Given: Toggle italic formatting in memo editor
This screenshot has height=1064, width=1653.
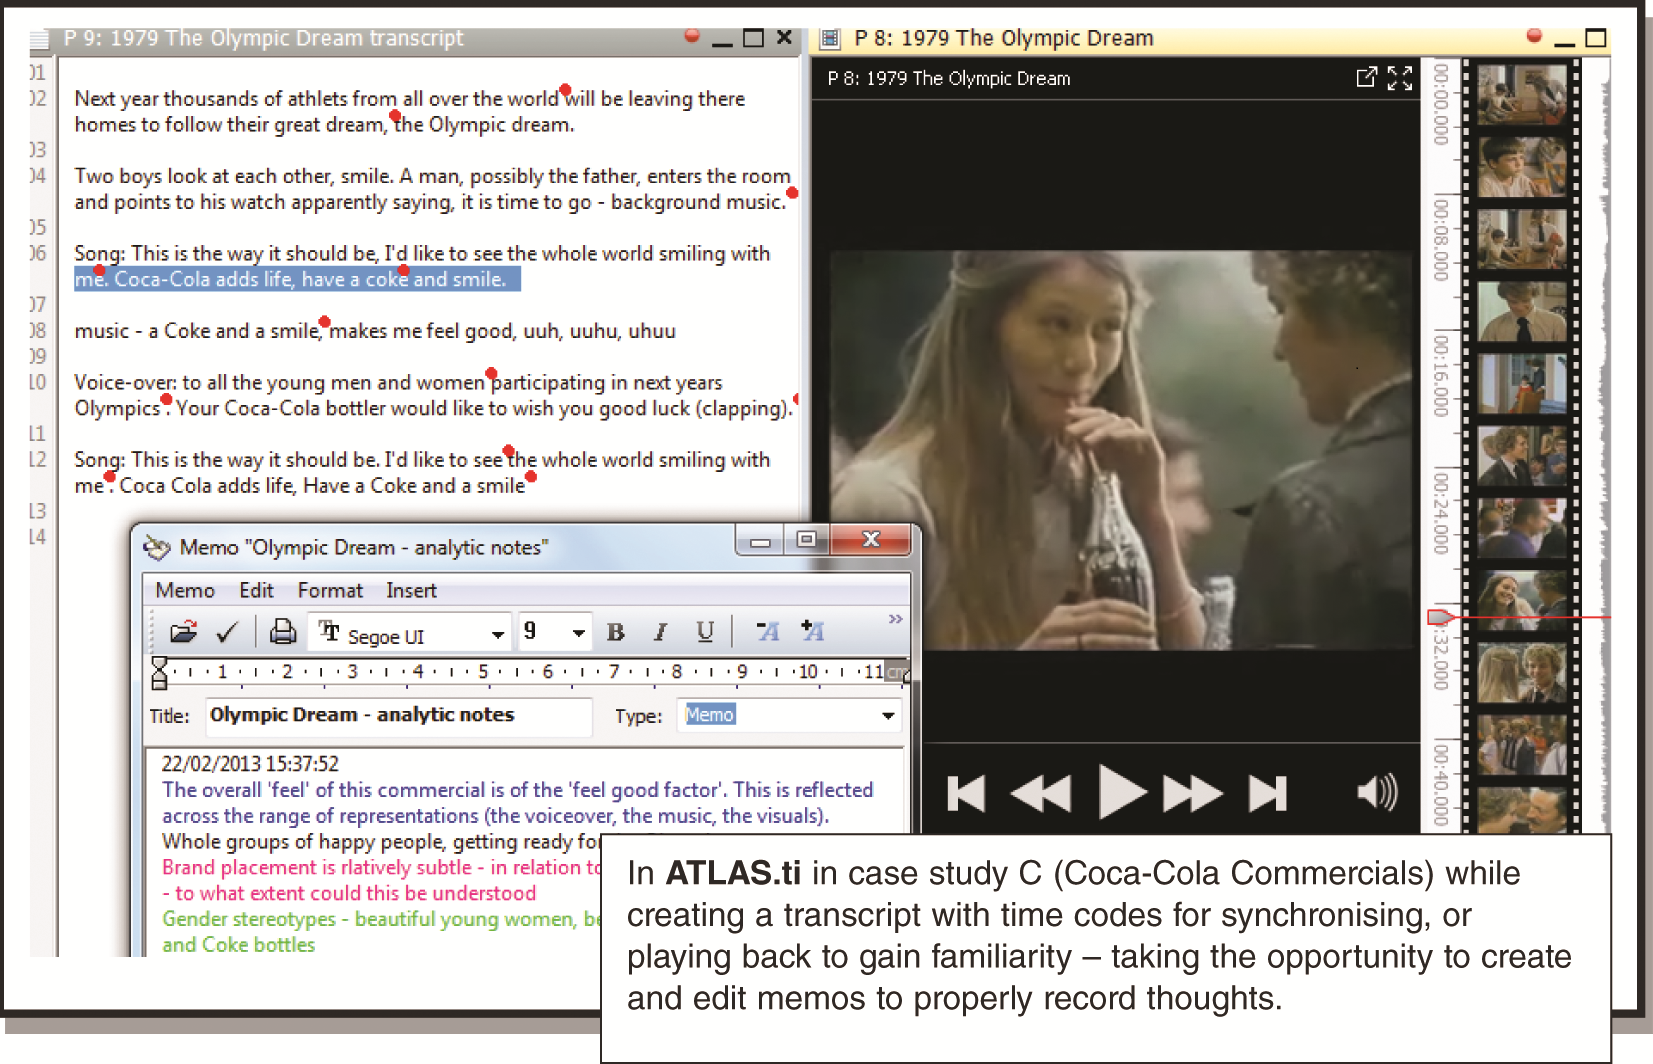Looking at the screenshot, I should coord(660,632).
